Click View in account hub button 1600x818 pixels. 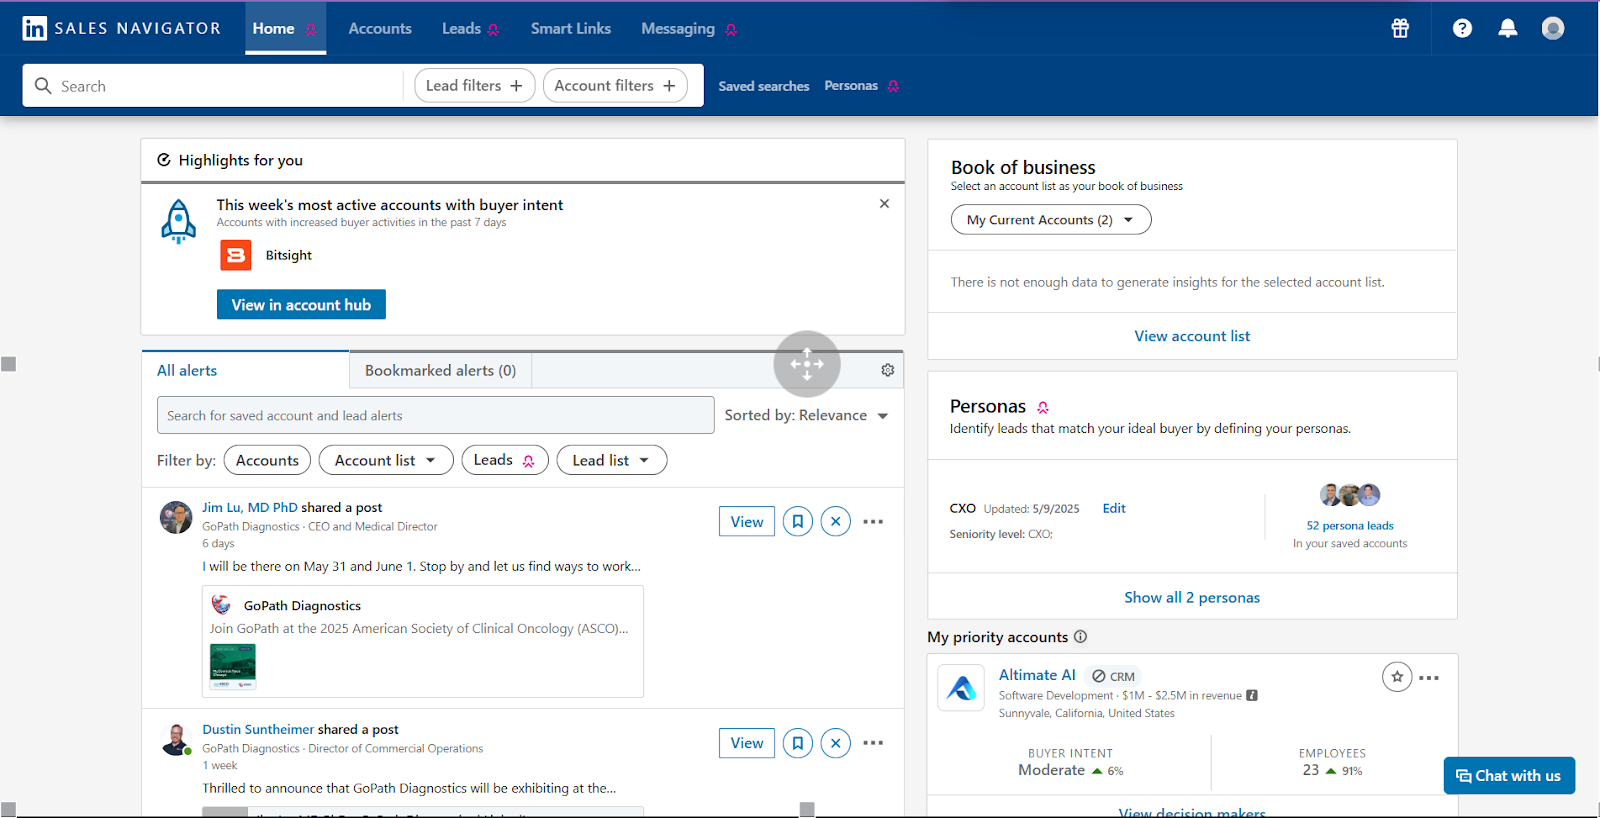coord(301,305)
